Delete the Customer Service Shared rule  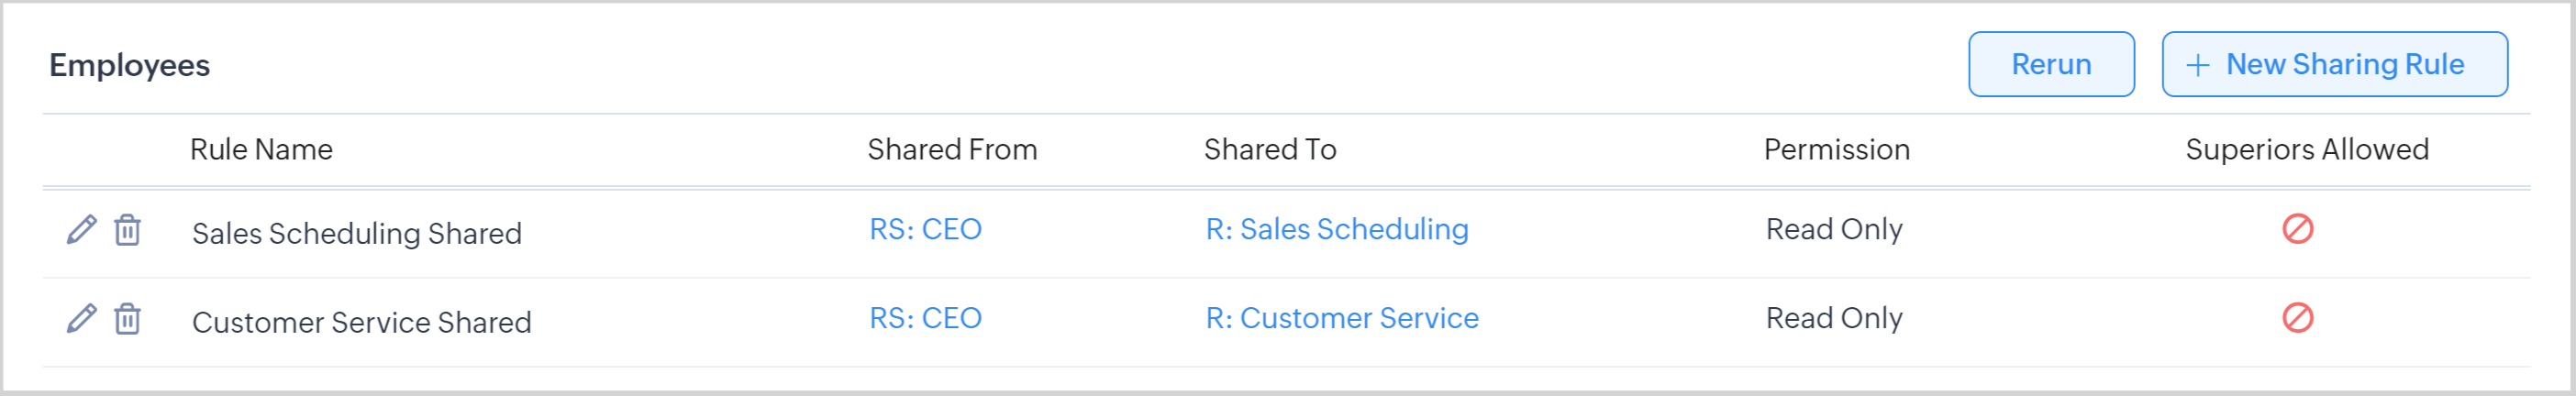click(127, 319)
